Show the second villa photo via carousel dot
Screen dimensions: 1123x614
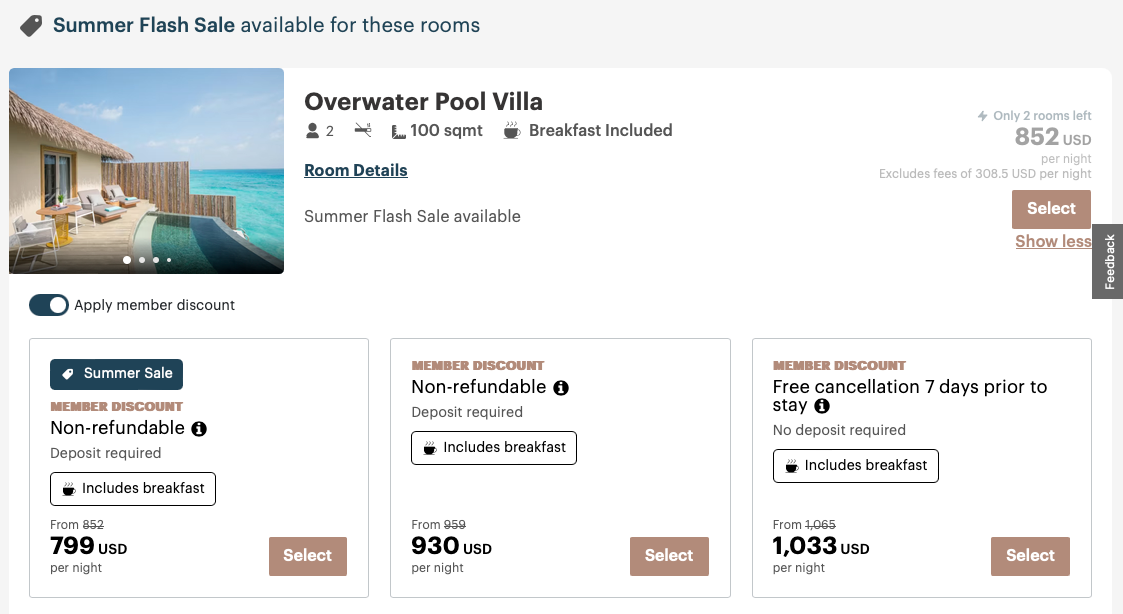click(x=141, y=260)
